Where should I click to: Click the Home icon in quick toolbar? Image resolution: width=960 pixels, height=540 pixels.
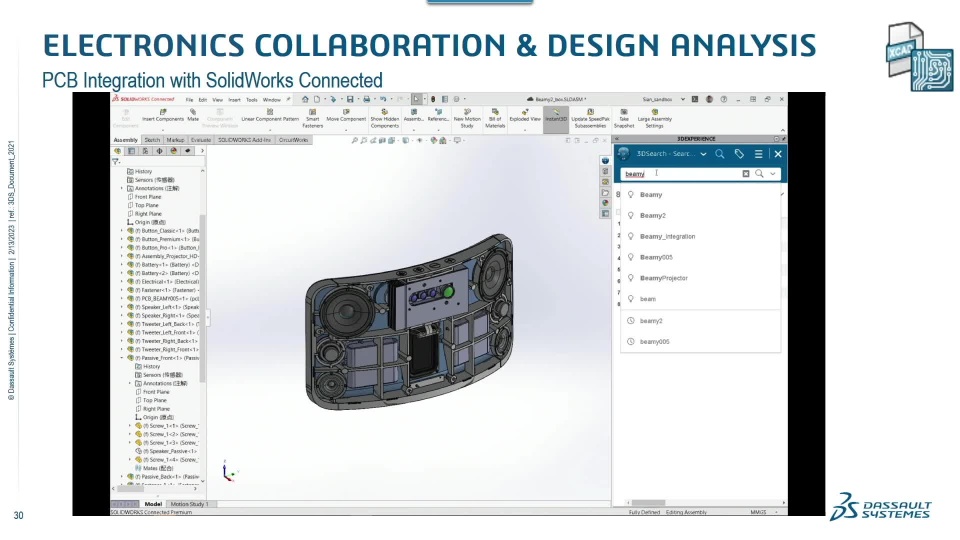coord(305,99)
